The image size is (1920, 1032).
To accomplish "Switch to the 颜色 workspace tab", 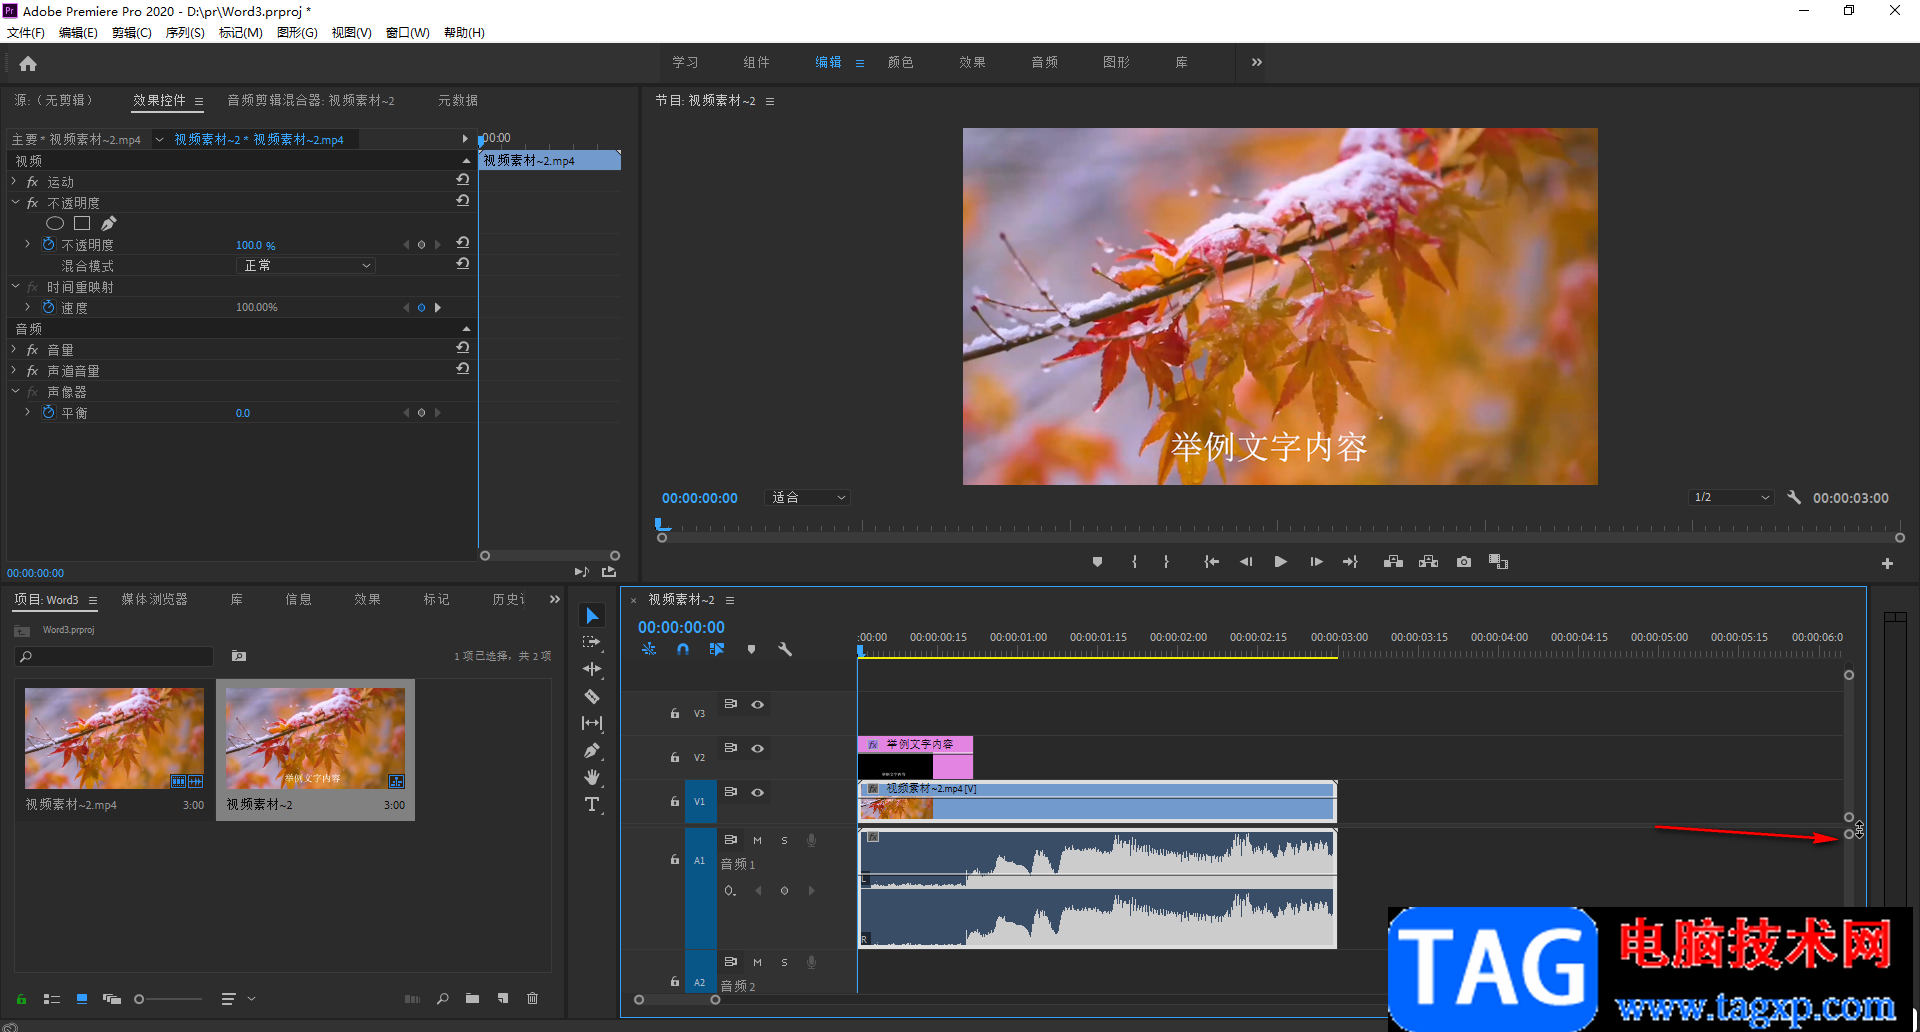I will click(x=900, y=62).
